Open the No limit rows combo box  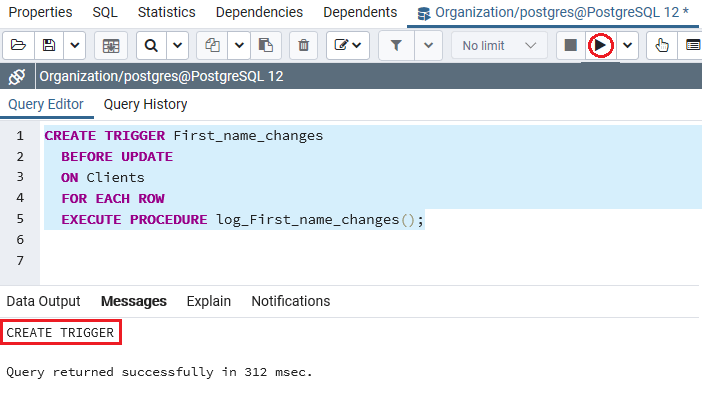click(x=499, y=45)
